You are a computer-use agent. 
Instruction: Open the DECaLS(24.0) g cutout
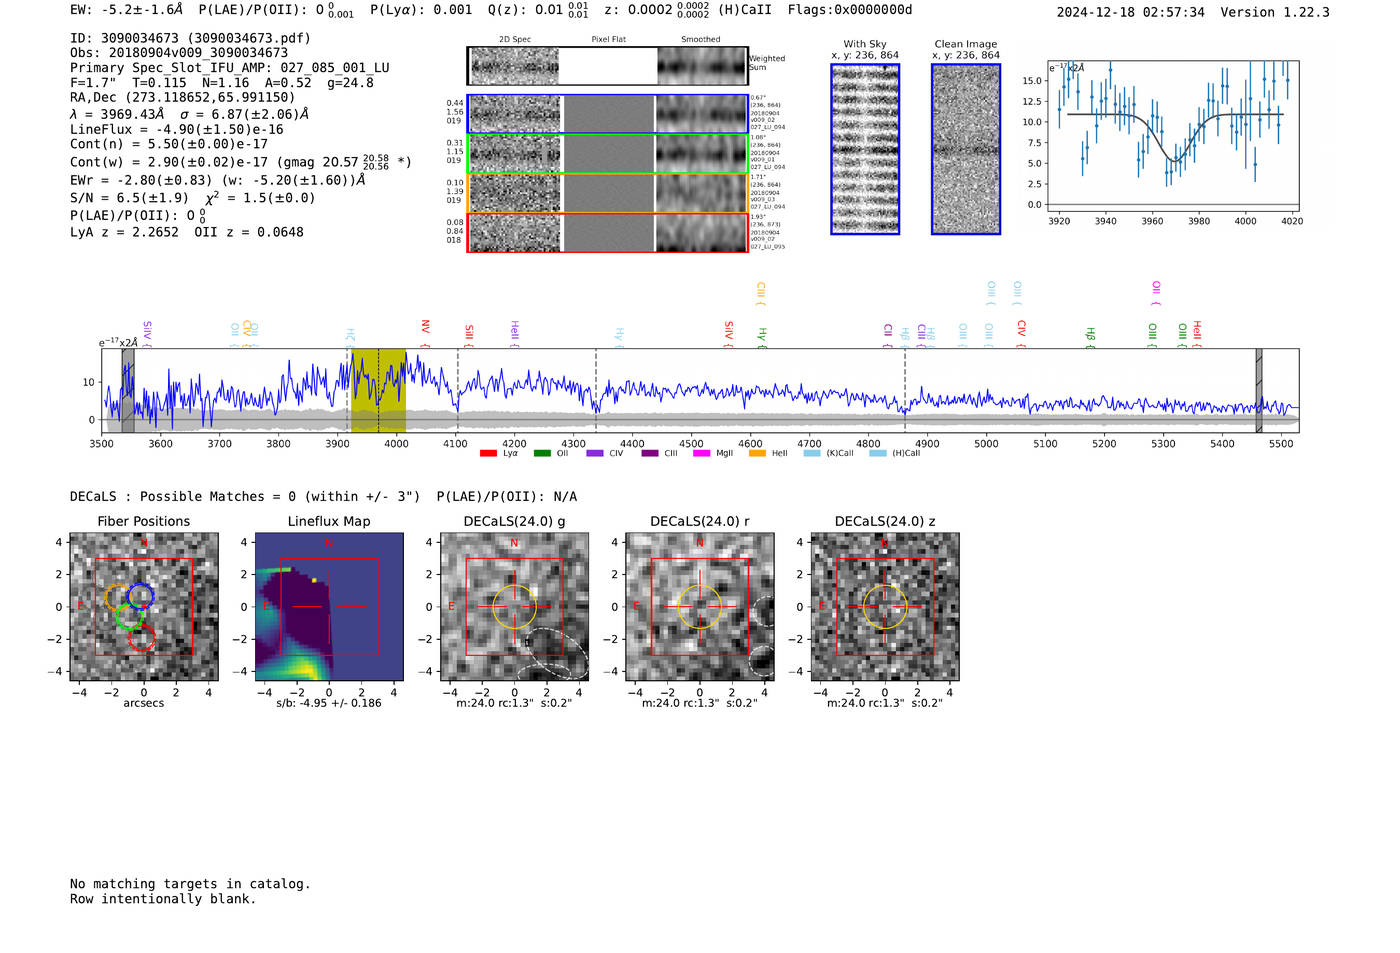tap(514, 607)
